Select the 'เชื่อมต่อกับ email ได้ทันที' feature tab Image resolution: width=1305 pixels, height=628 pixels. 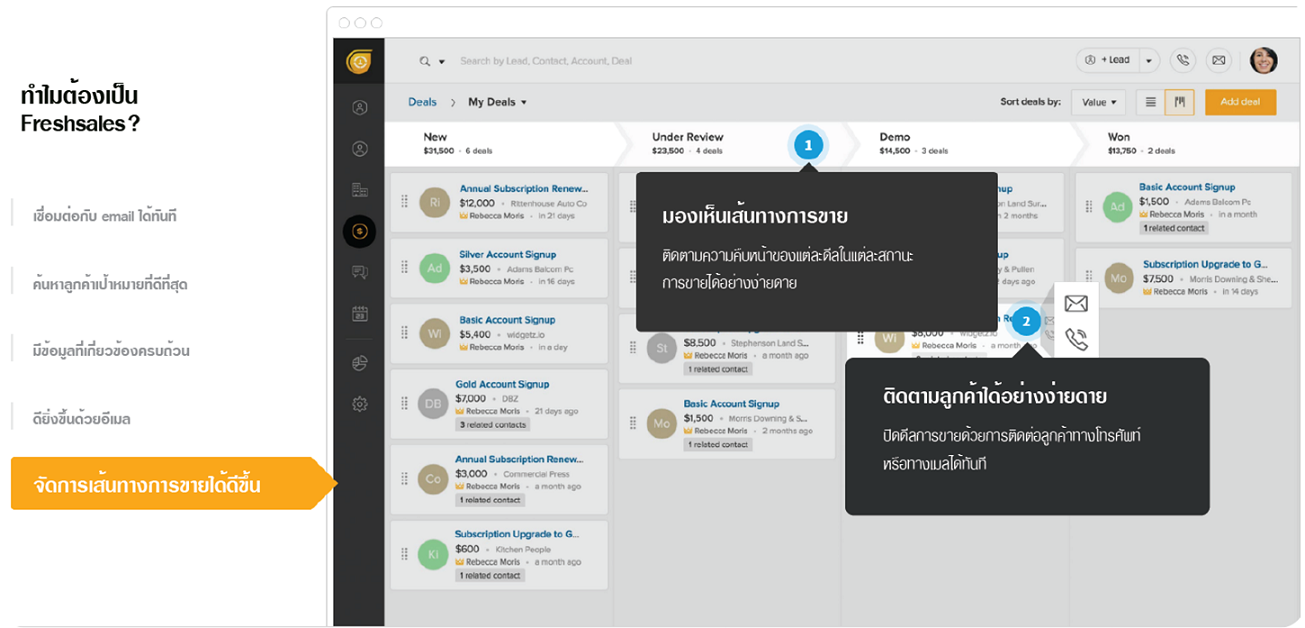pyautogui.click(x=105, y=216)
